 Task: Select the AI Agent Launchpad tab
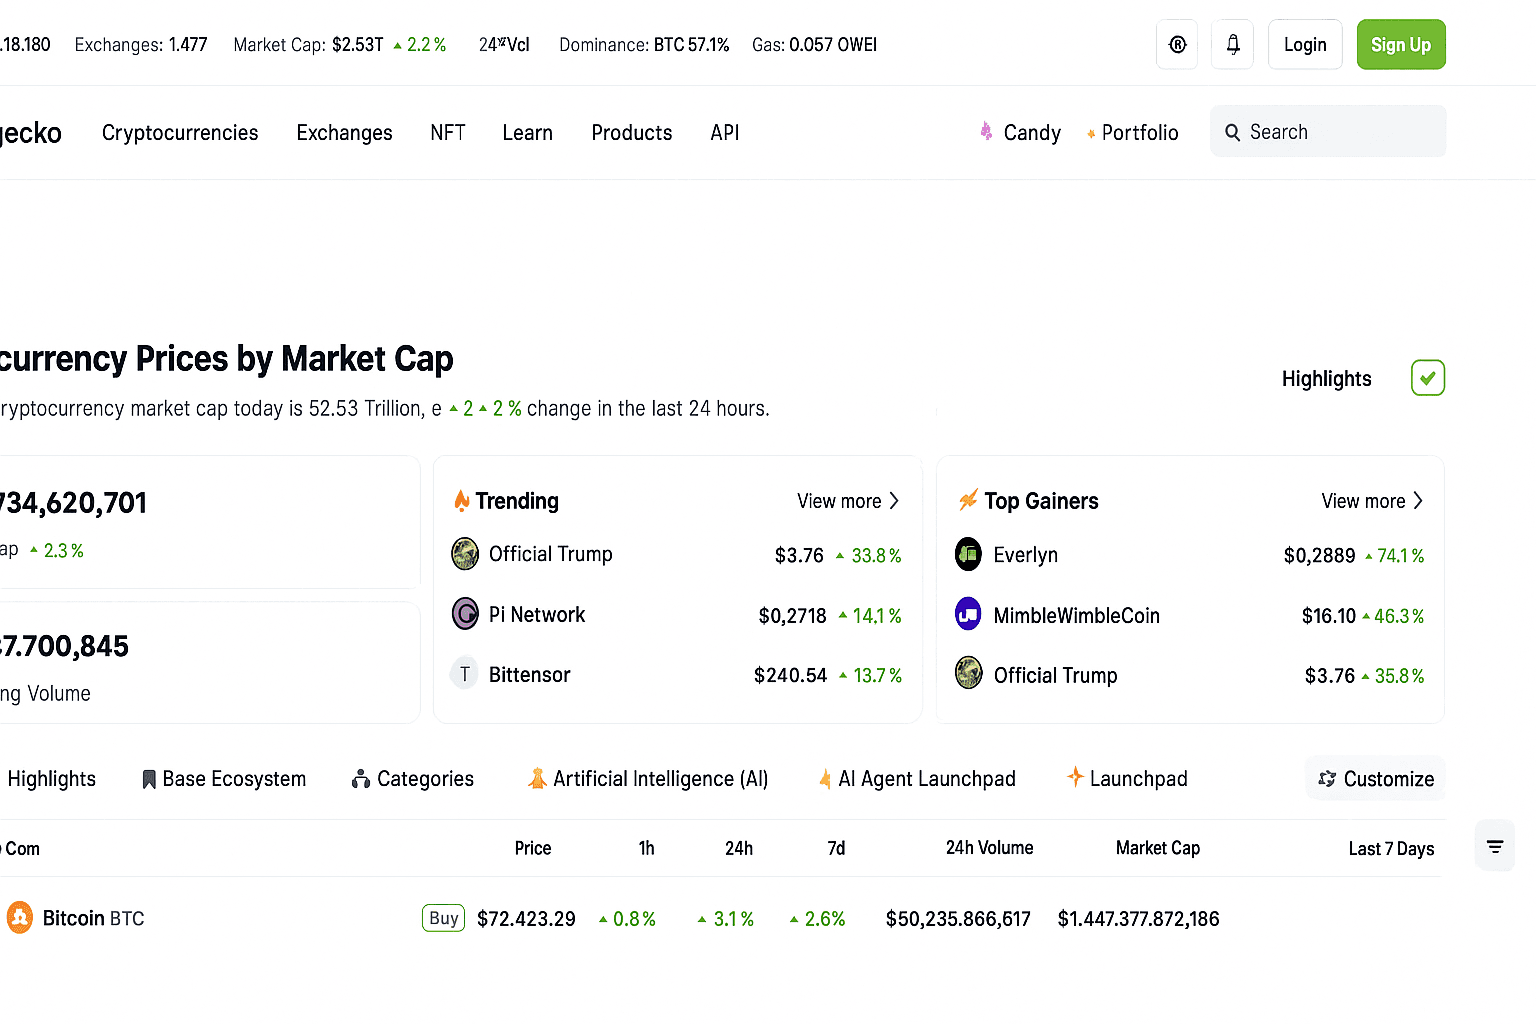[927, 779]
